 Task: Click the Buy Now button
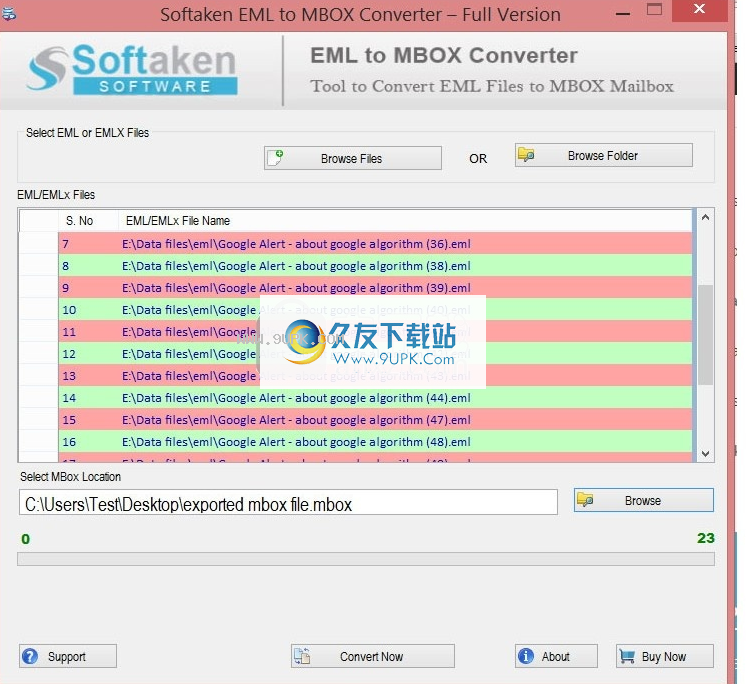click(665, 656)
